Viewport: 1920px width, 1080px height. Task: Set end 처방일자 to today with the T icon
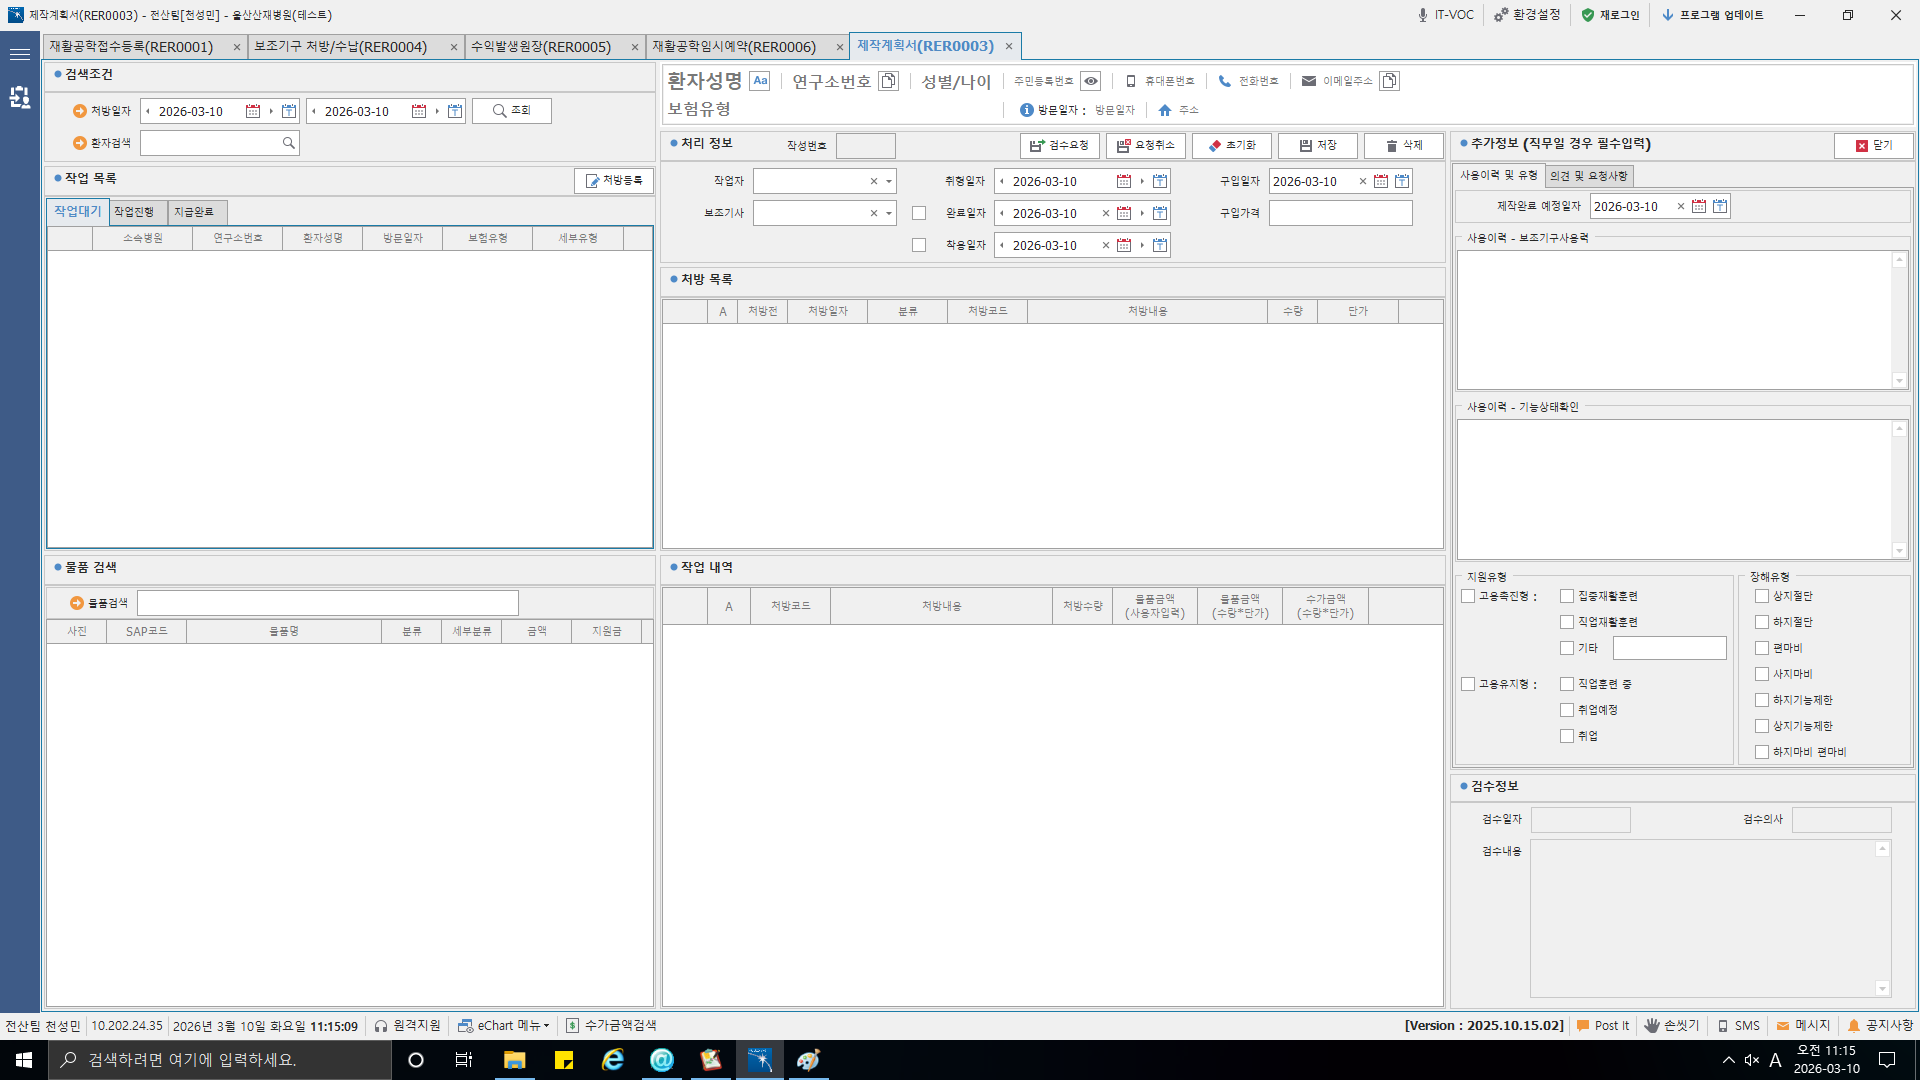coord(455,111)
